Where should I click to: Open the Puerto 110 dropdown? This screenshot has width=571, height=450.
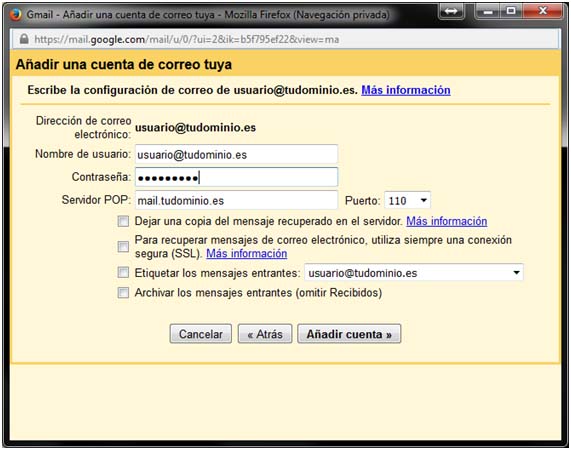click(407, 200)
